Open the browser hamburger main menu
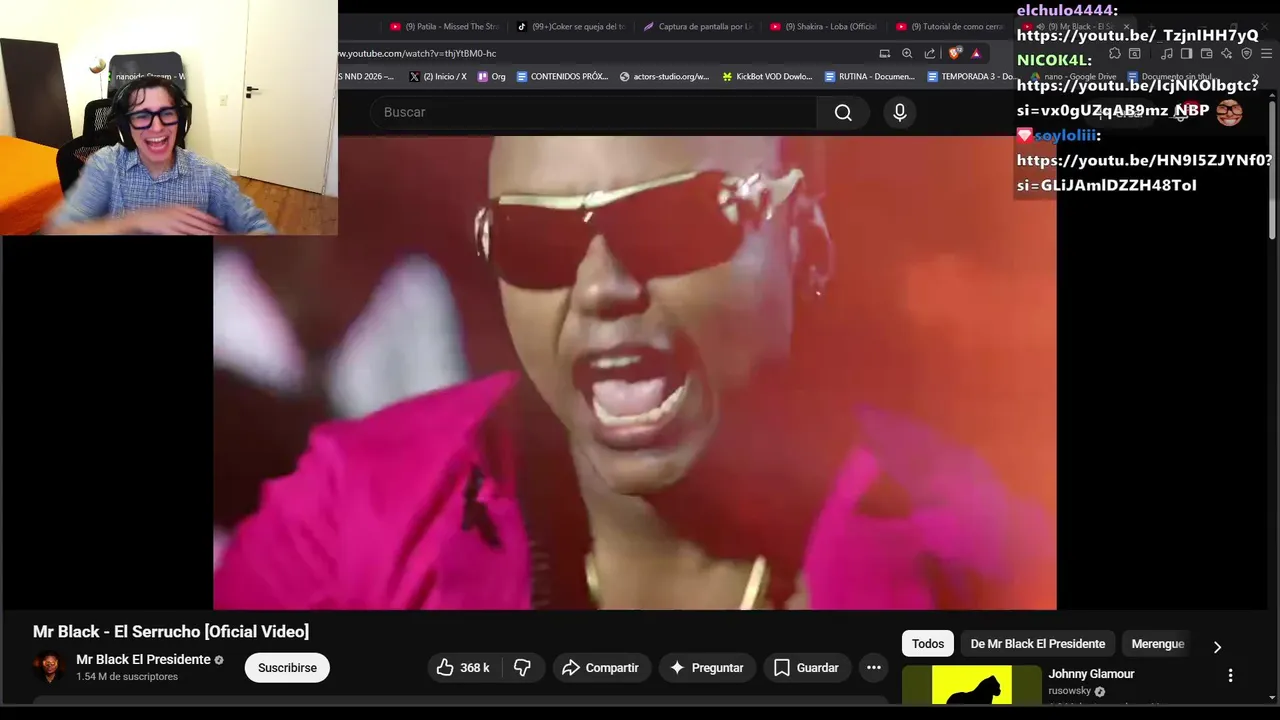Viewport: 1280px width, 720px height. (1268, 53)
